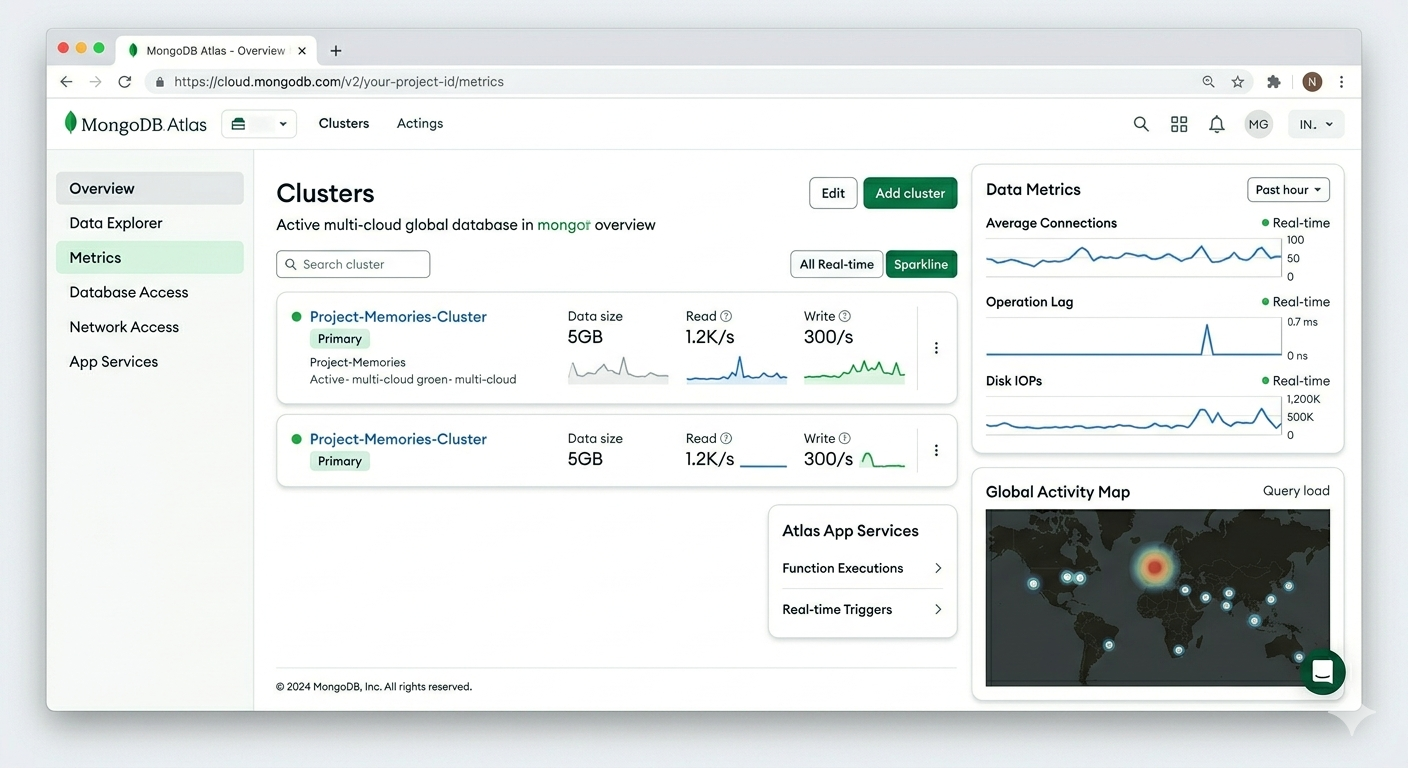Close the MongoDB Atlas browser tab
This screenshot has width=1408, height=768.
coord(302,50)
